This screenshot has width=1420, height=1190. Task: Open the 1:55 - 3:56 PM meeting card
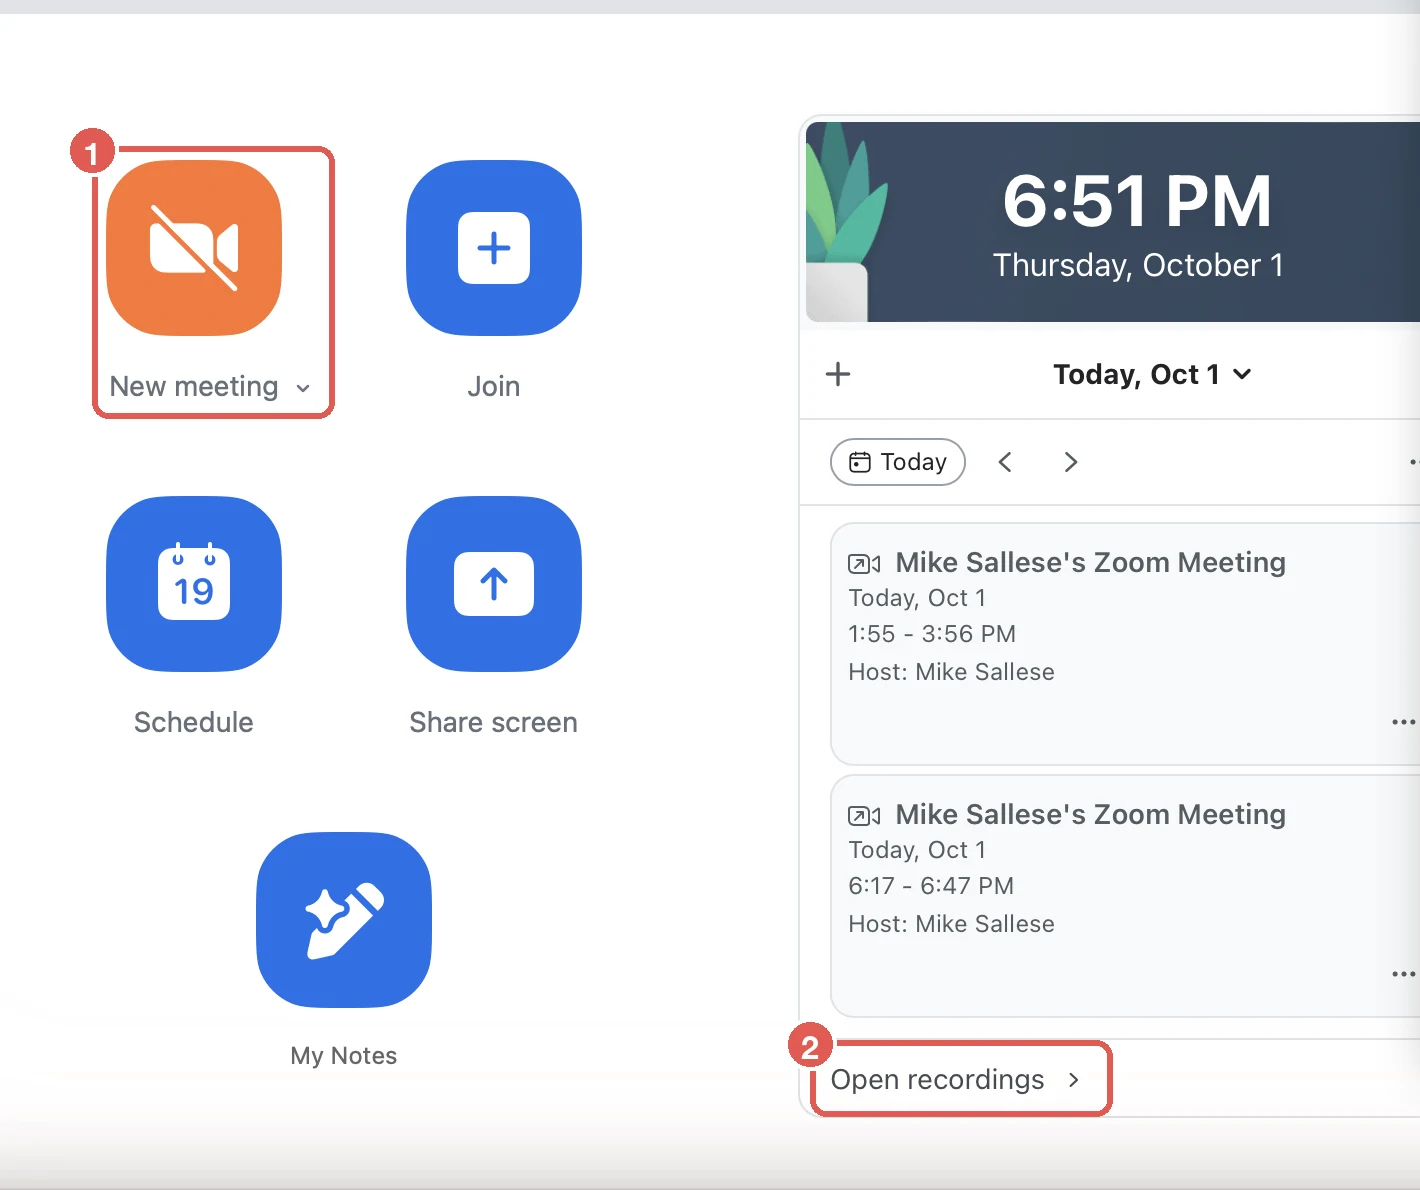click(1125, 644)
